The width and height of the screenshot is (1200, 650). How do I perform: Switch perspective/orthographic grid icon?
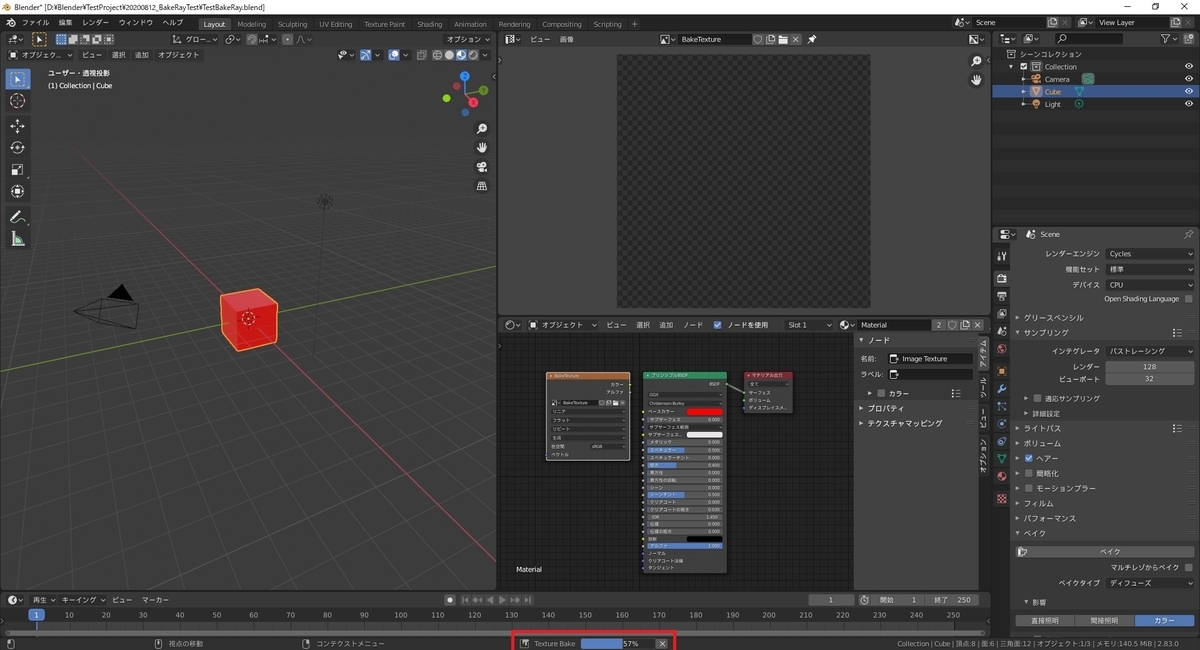pyautogui.click(x=482, y=186)
